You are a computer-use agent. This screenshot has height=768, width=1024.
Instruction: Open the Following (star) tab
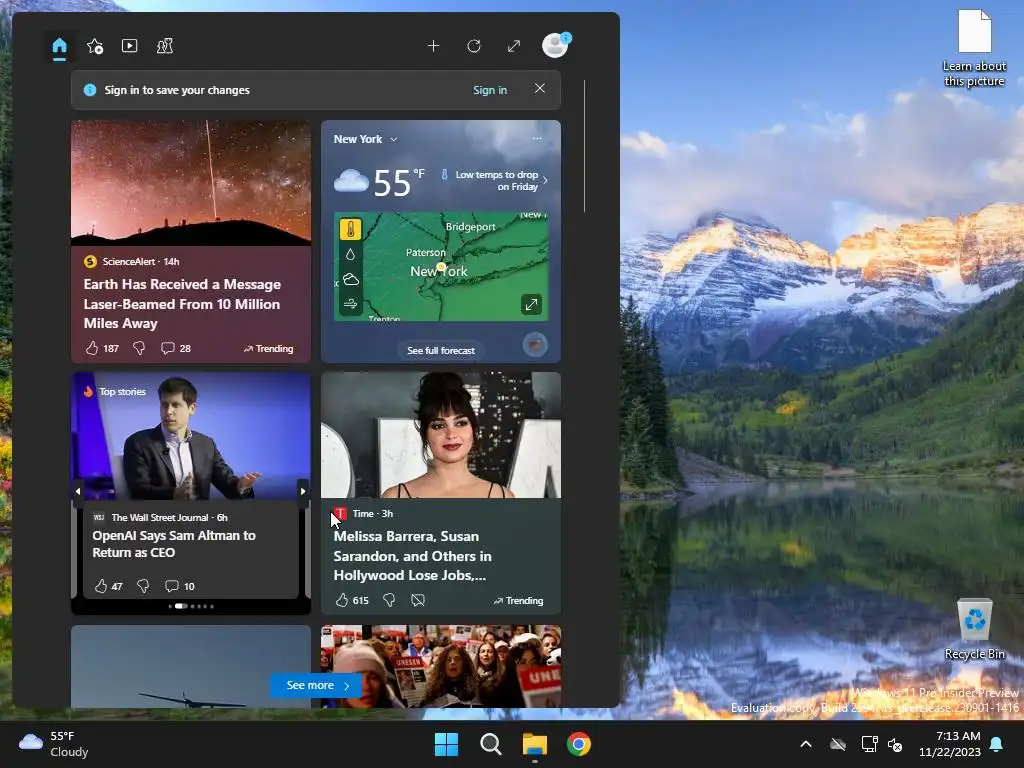pyautogui.click(x=95, y=46)
